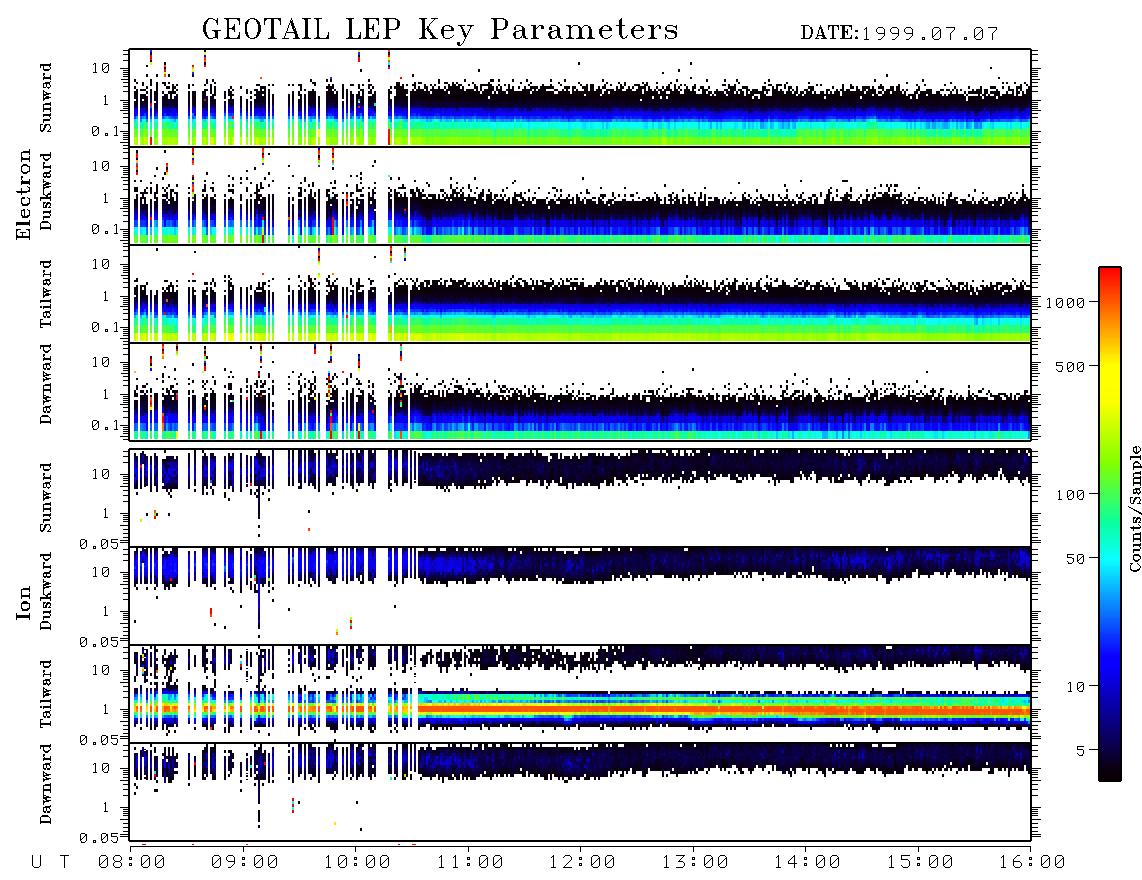Click the '500' color scale value
This screenshot has height=880, width=1142.
(1071, 367)
